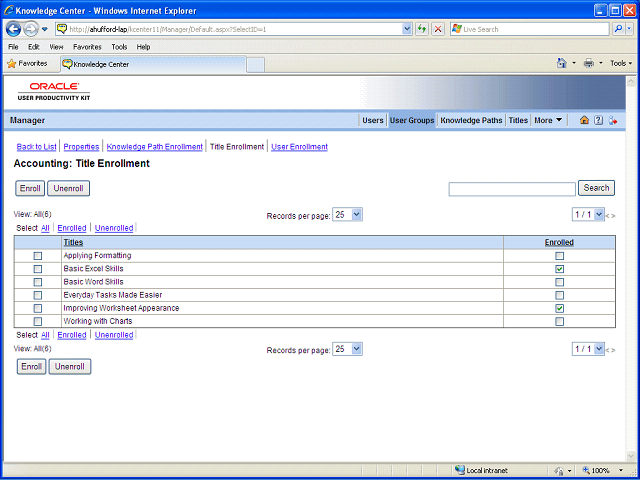The image size is (640, 480).
Task: Click the top Unenroll button
Action: click(x=68, y=189)
